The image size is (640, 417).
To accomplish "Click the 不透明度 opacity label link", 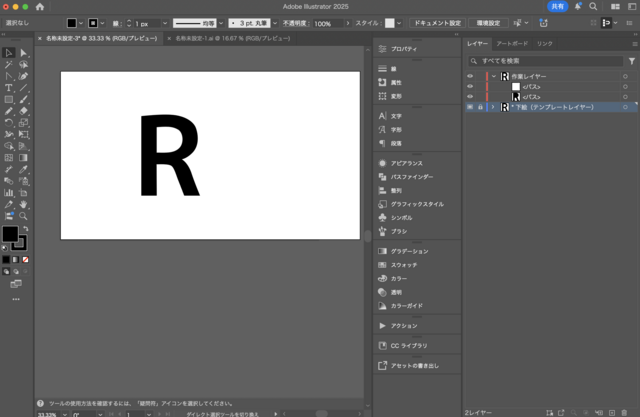I will tap(296, 23).
